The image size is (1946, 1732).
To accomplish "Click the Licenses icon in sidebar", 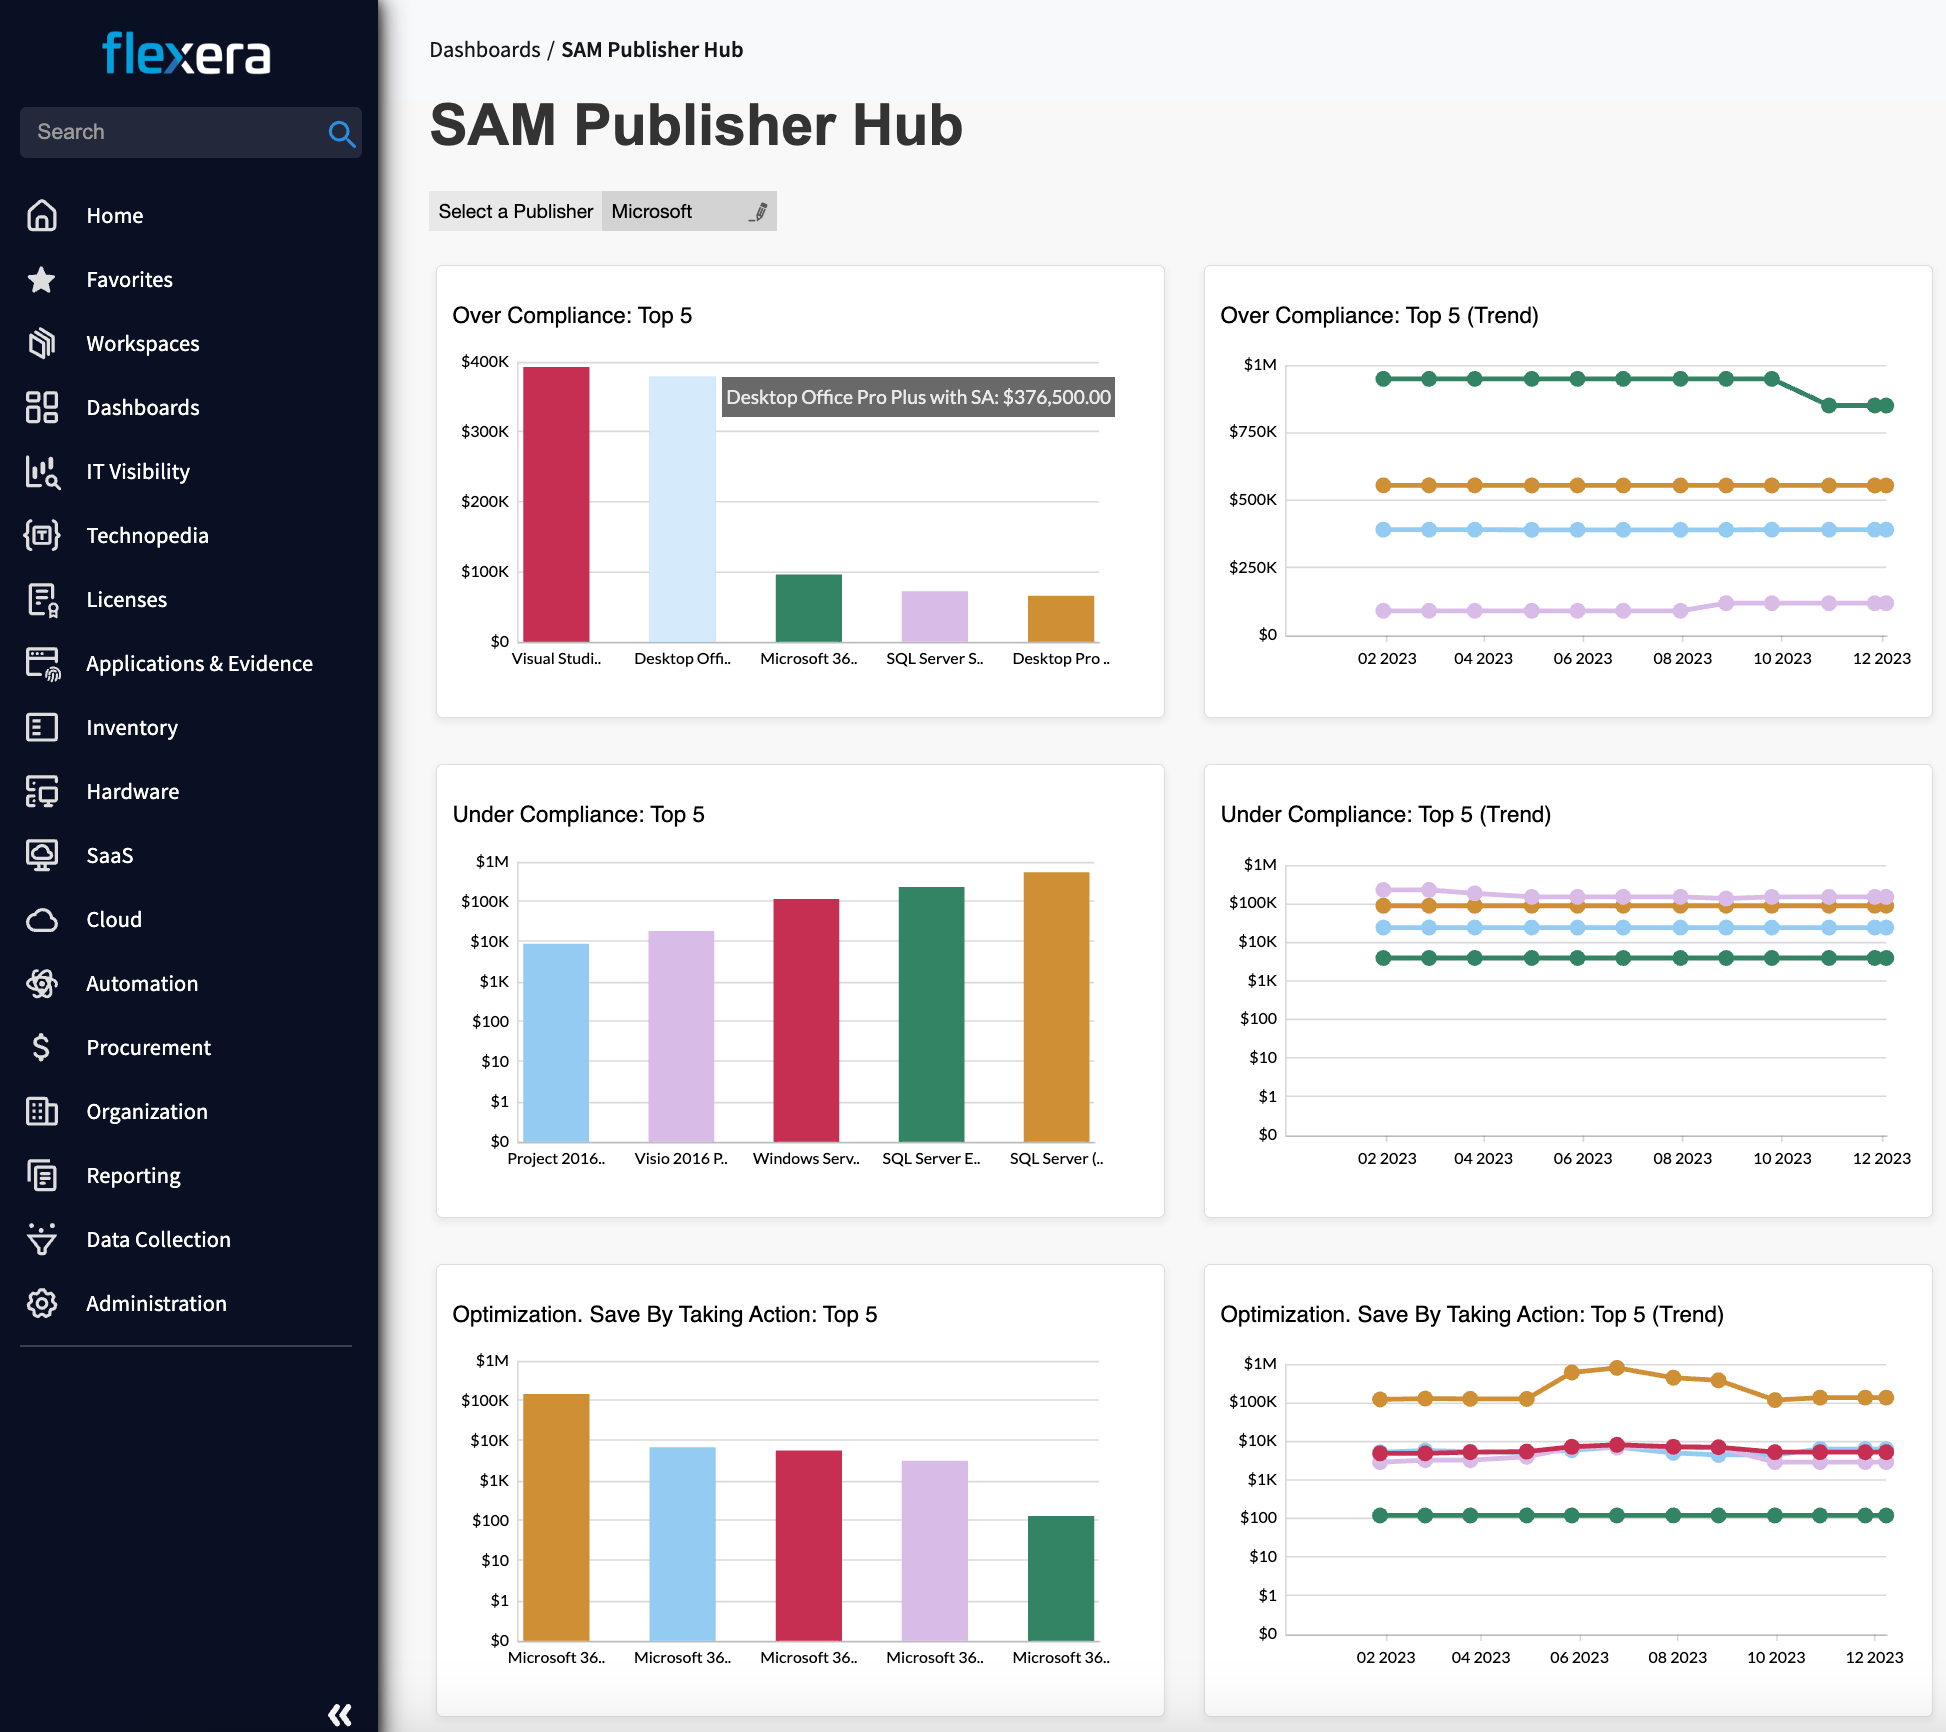I will pos(45,599).
